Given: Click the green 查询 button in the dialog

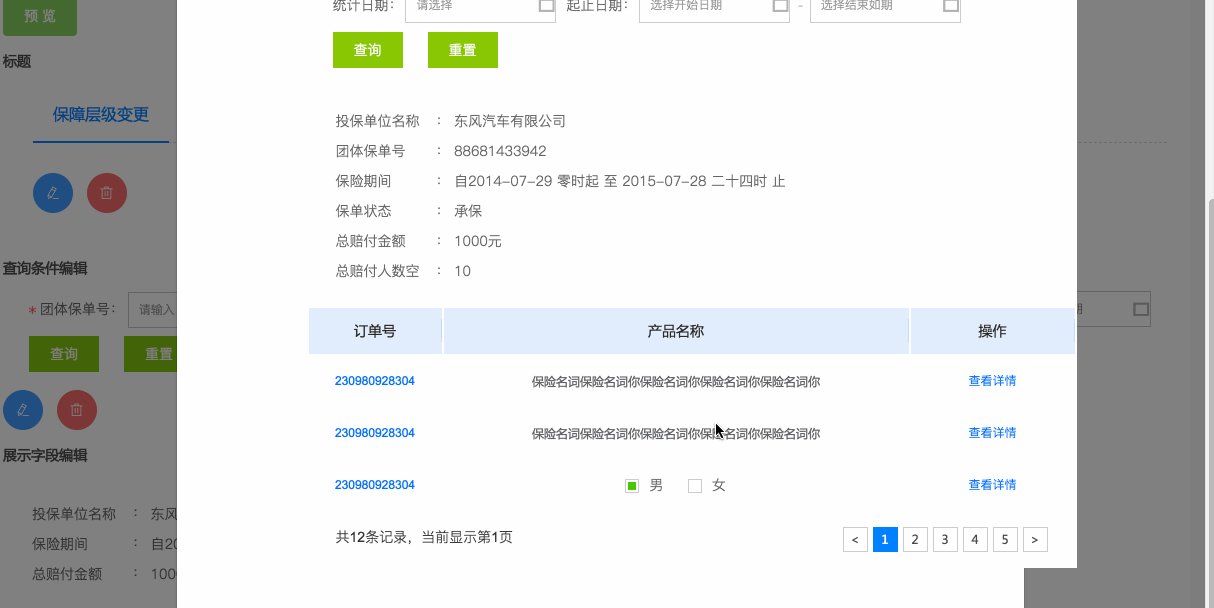Looking at the screenshot, I should coord(368,50).
